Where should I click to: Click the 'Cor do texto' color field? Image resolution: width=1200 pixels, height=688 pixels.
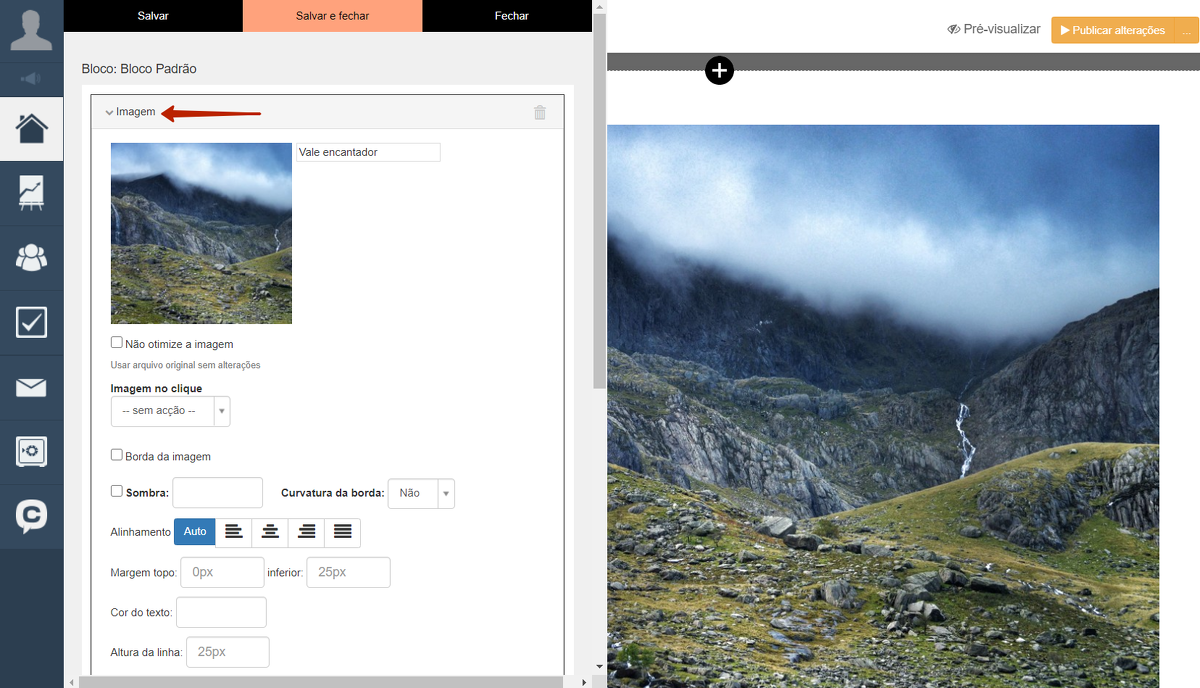(x=221, y=612)
